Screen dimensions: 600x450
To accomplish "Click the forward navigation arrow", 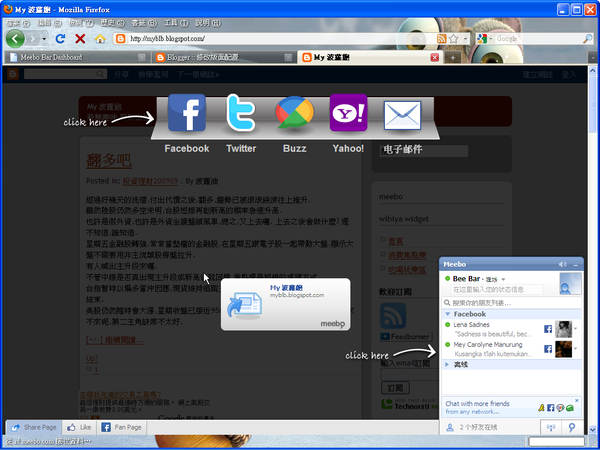I will pyautogui.click(x=33, y=39).
